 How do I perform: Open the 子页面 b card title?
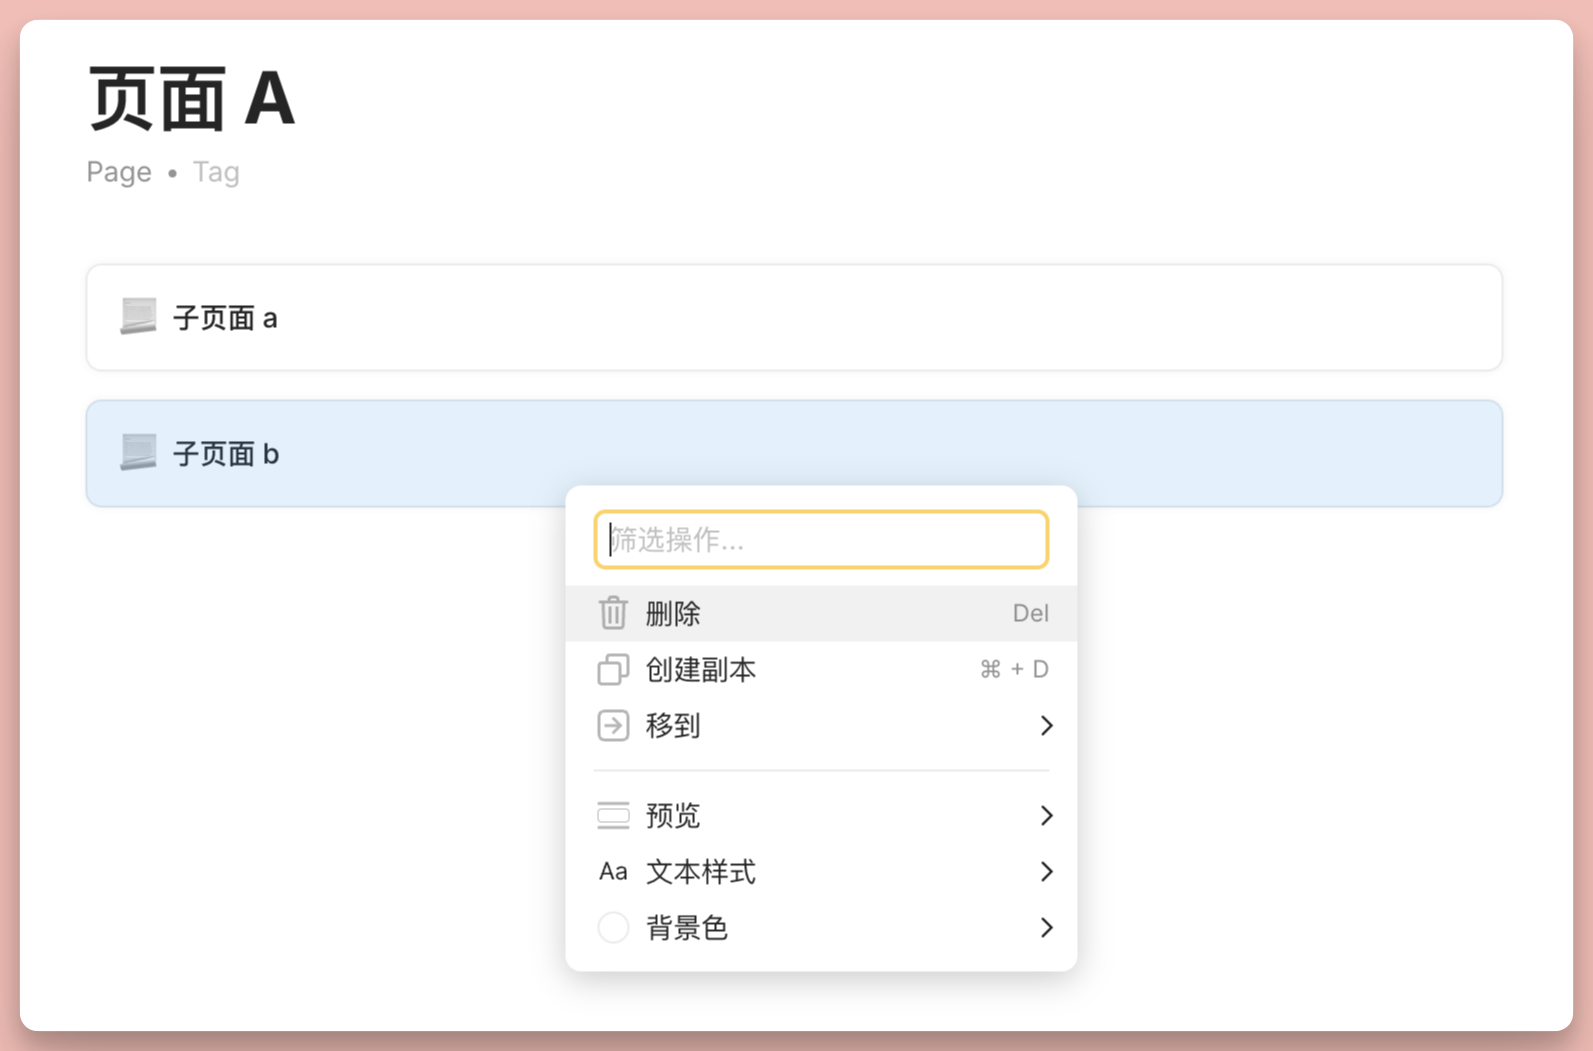[x=226, y=454]
